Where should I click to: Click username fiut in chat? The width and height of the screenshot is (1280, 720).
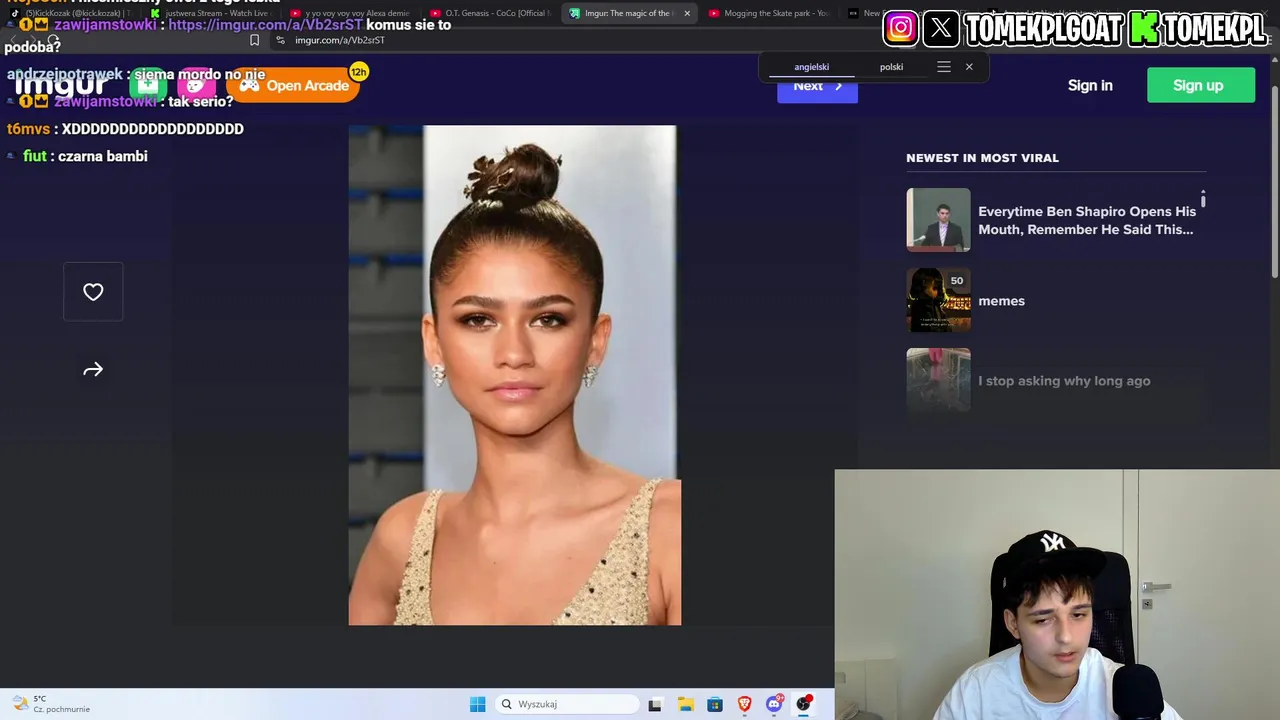[35, 156]
